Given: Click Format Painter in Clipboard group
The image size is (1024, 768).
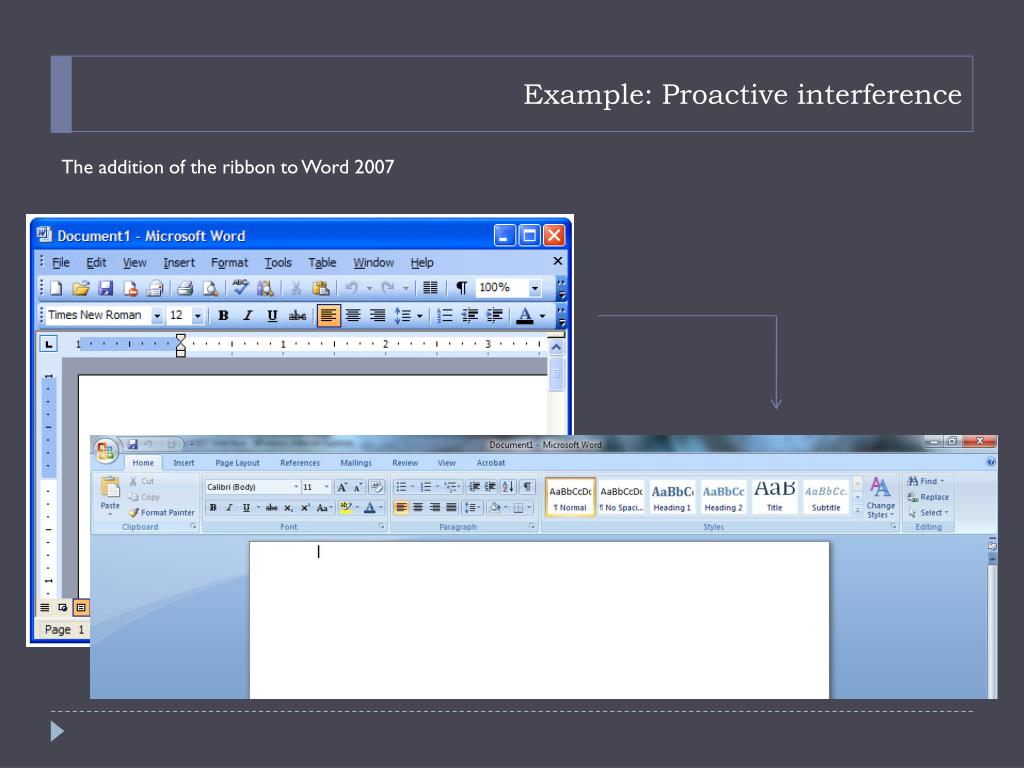Looking at the screenshot, I should pyautogui.click(x=161, y=513).
